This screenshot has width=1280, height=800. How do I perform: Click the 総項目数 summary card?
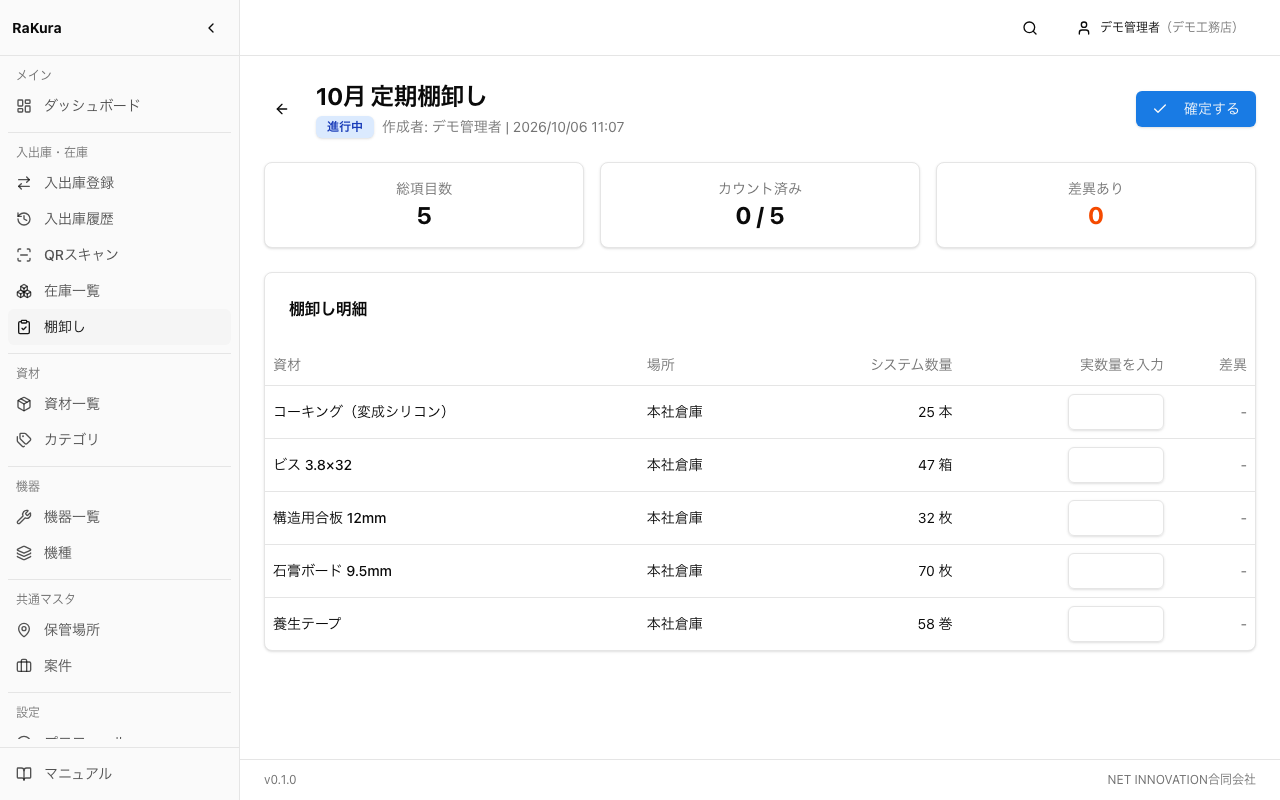pos(424,205)
